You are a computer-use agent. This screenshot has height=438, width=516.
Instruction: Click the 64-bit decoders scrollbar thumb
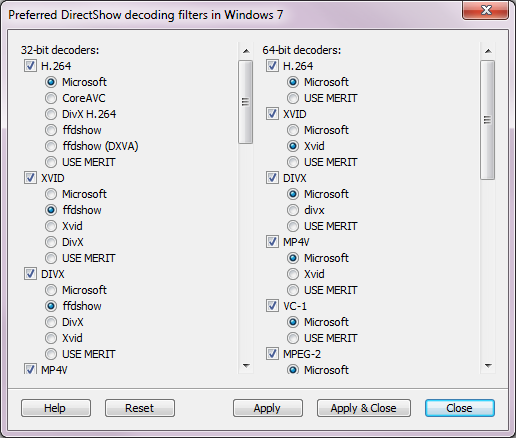[488, 120]
